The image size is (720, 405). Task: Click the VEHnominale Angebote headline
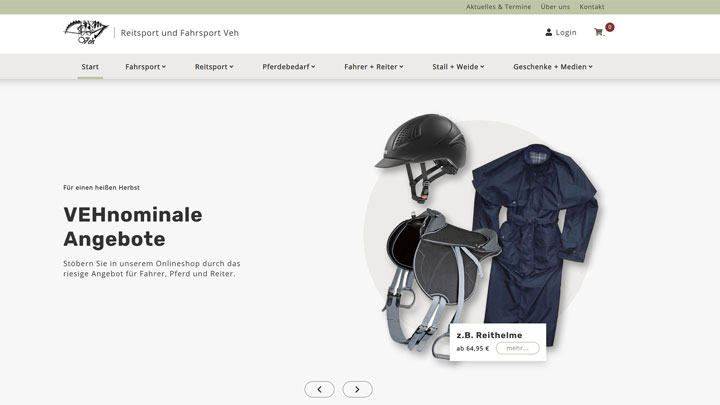coord(133,227)
